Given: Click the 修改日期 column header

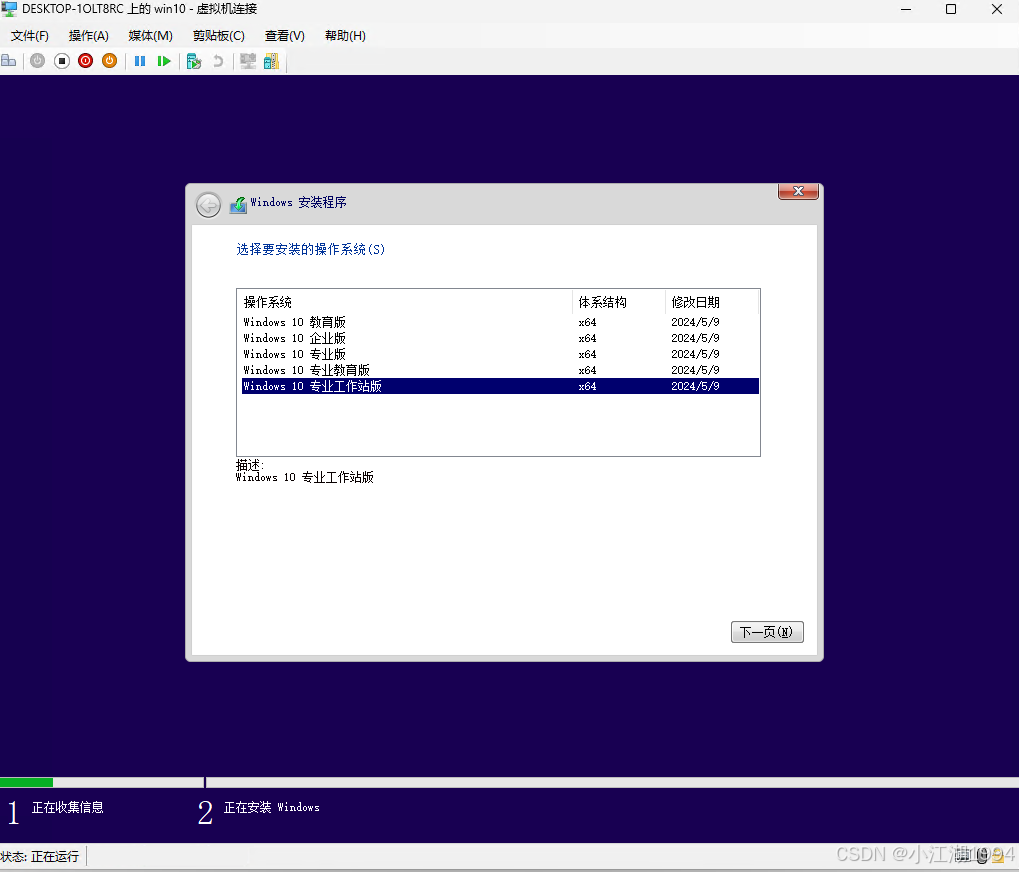Looking at the screenshot, I should tap(712, 302).
